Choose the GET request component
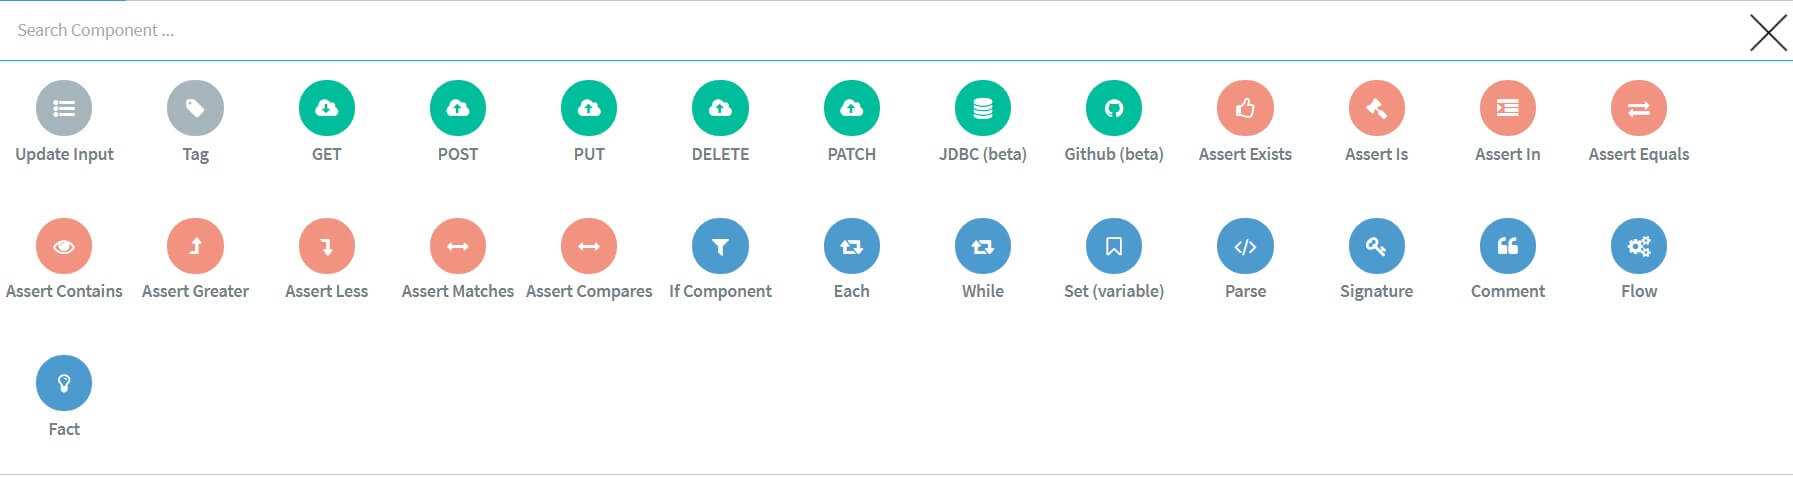 (x=326, y=108)
